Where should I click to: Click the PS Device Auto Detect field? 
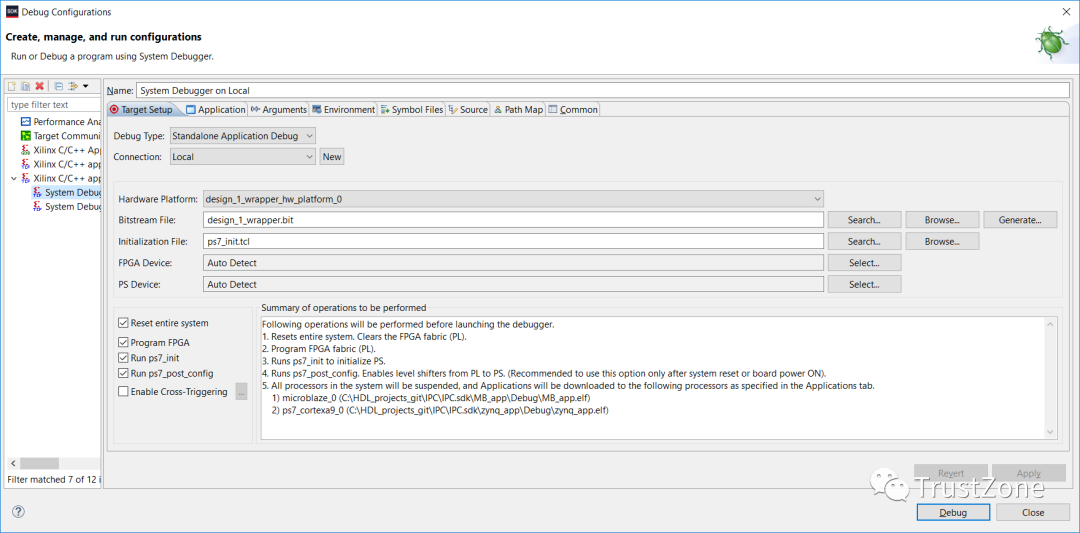coord(513,284)
